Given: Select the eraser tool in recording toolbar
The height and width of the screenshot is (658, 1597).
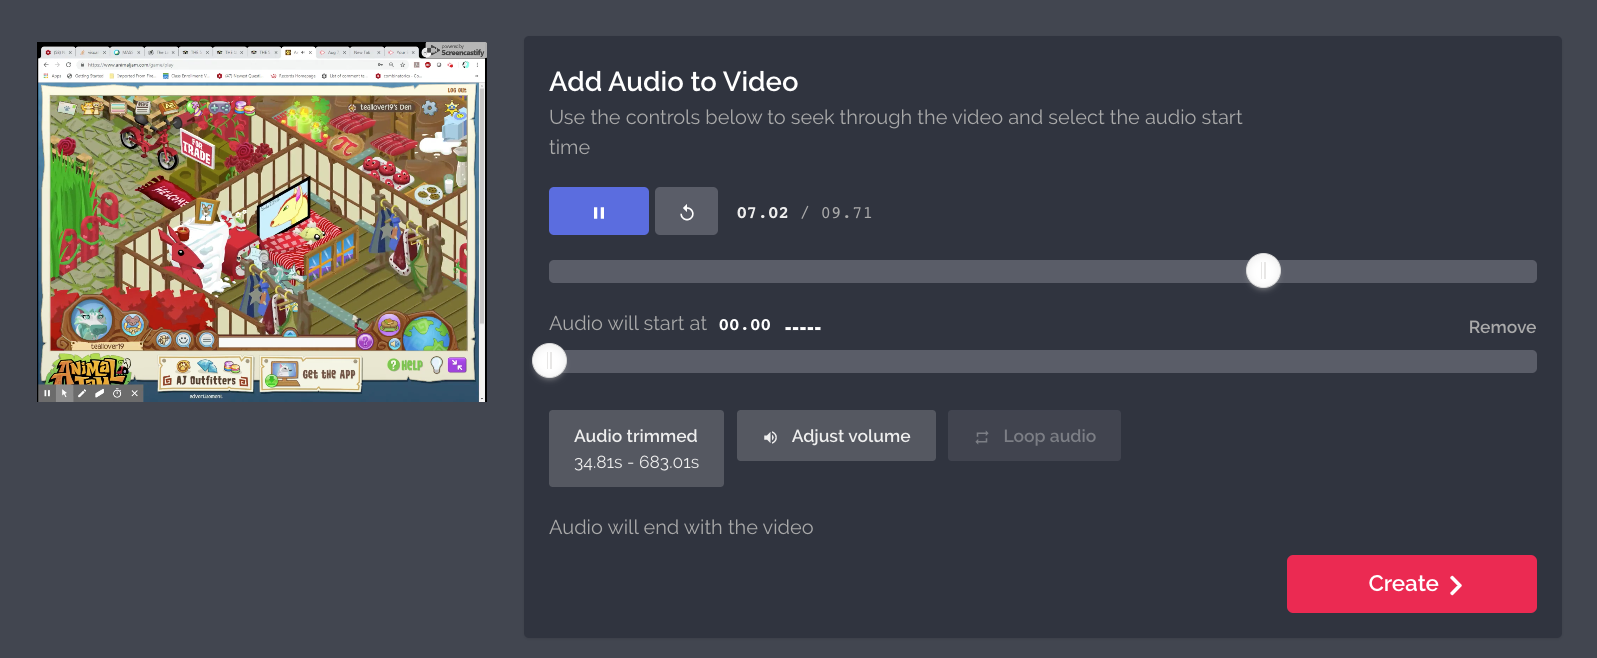Looking at the screenshot, I should point(99,393).
